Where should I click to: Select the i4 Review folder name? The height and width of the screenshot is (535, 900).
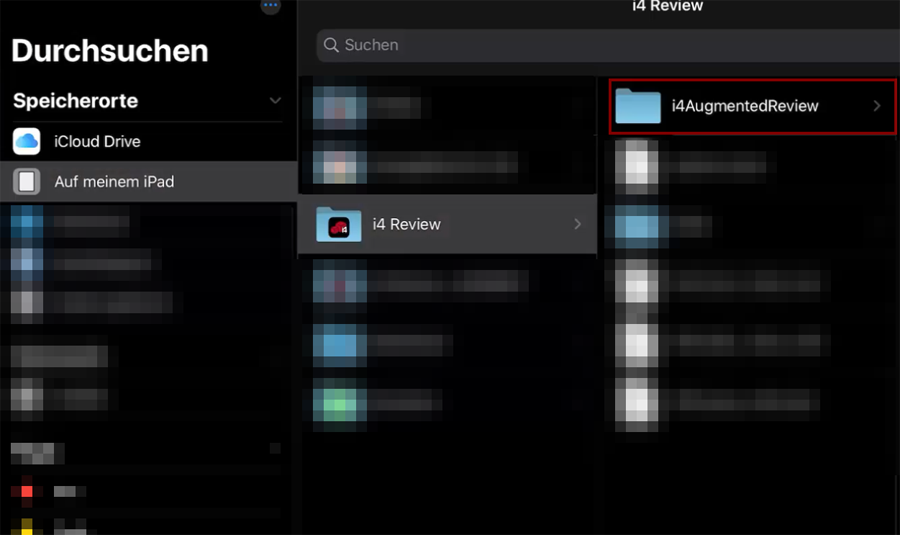tap(406, 224)
